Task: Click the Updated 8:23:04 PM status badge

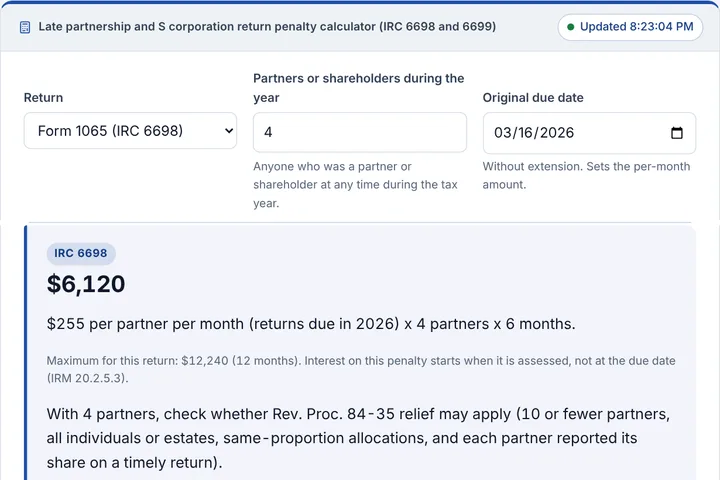Action: pos(630,27)
